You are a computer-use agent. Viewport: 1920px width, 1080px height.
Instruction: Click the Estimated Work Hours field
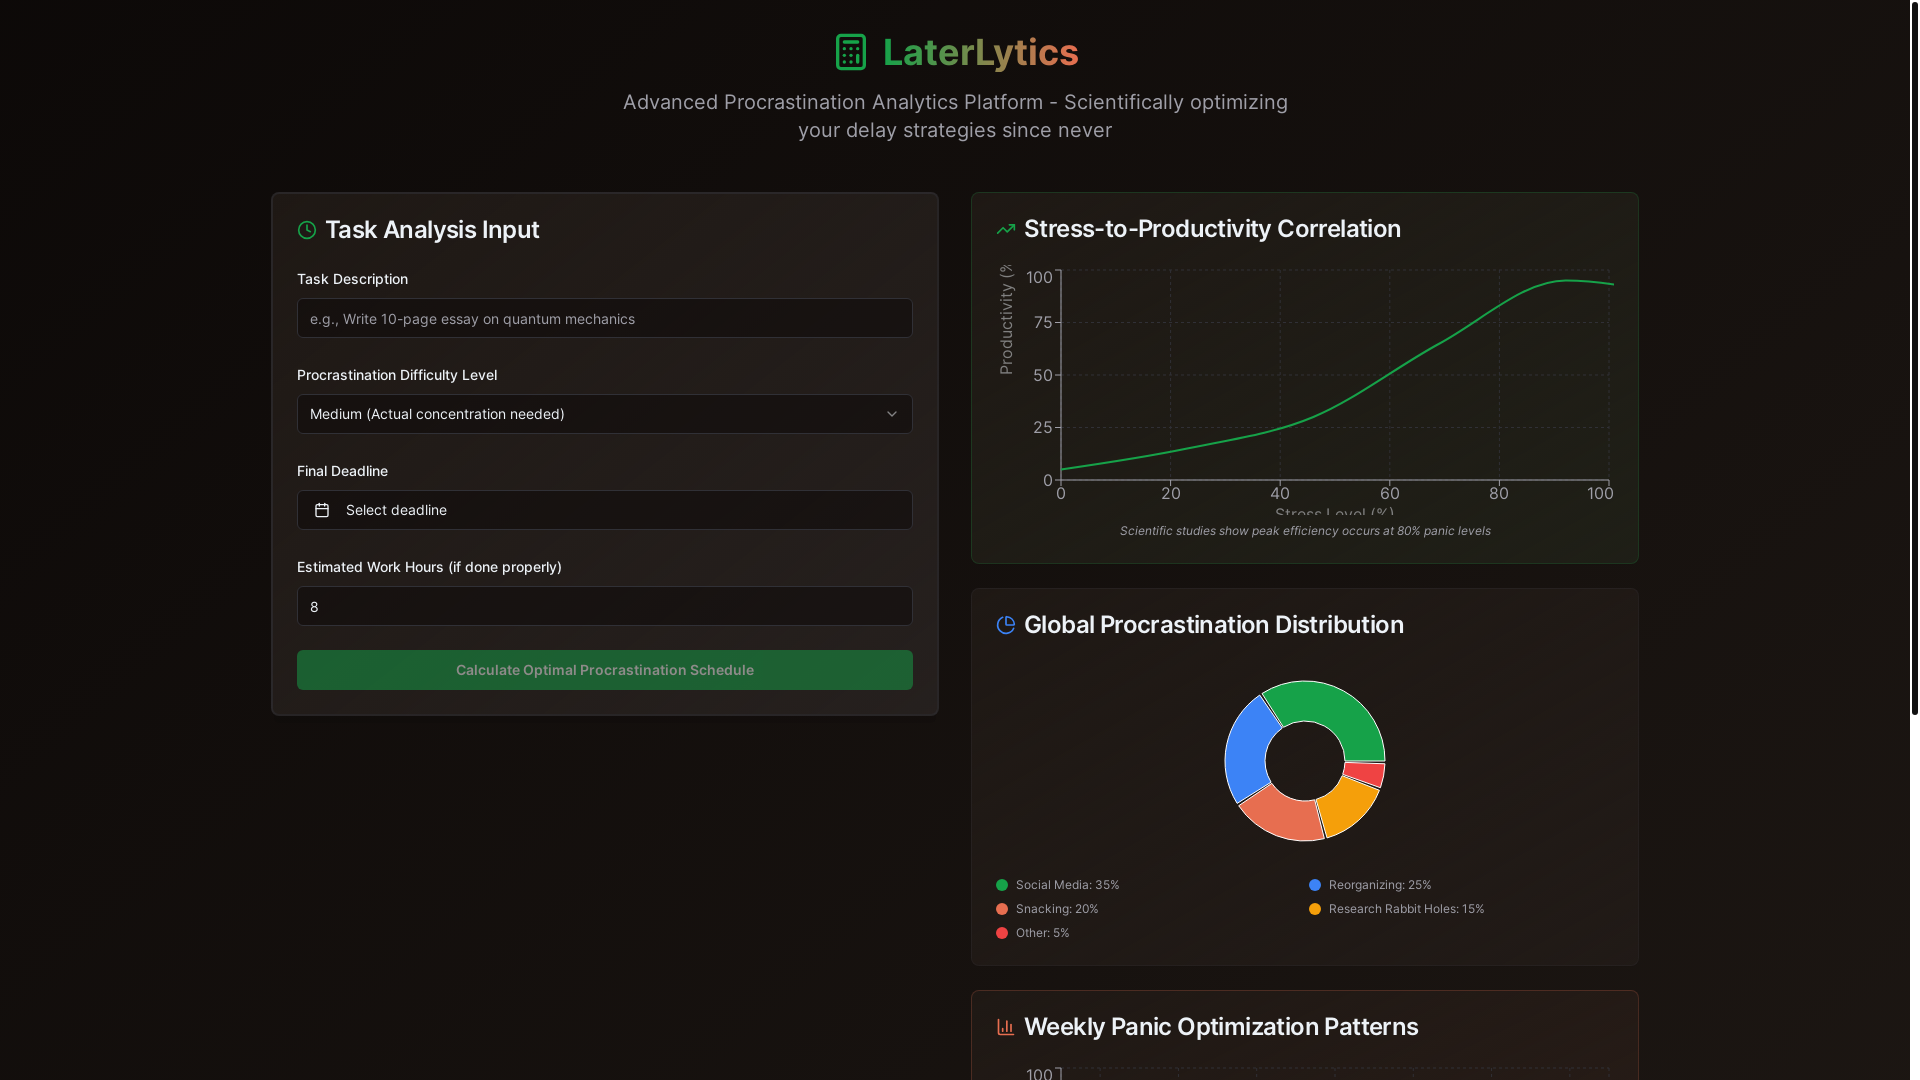pyautogui.click(x=604, y=606)
